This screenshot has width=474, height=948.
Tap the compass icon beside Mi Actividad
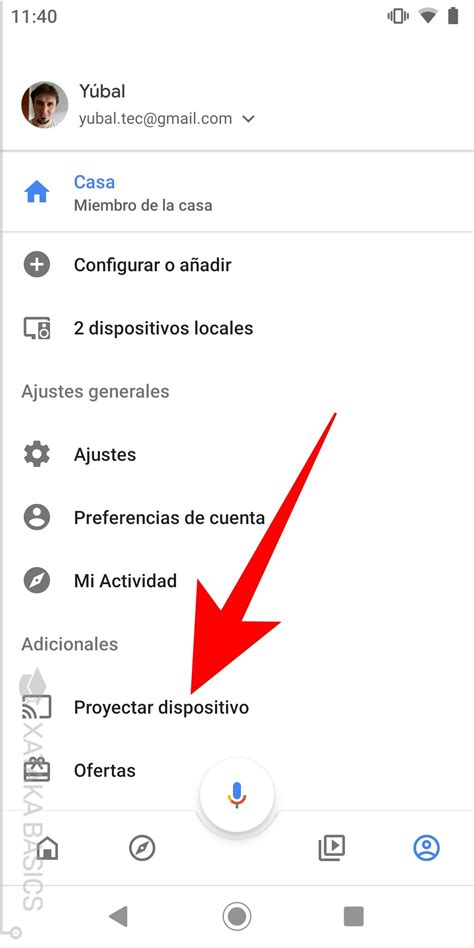coord(37,580)
